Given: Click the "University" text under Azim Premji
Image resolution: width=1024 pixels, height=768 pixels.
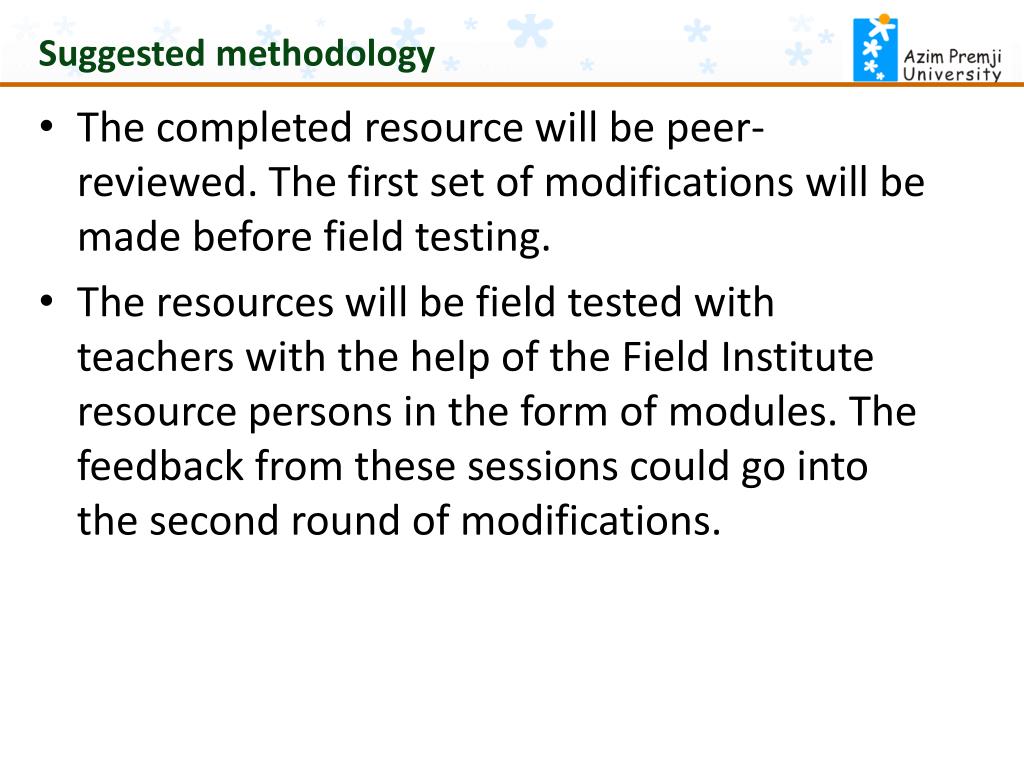Looking at the screenshot, I should (952, 74).
